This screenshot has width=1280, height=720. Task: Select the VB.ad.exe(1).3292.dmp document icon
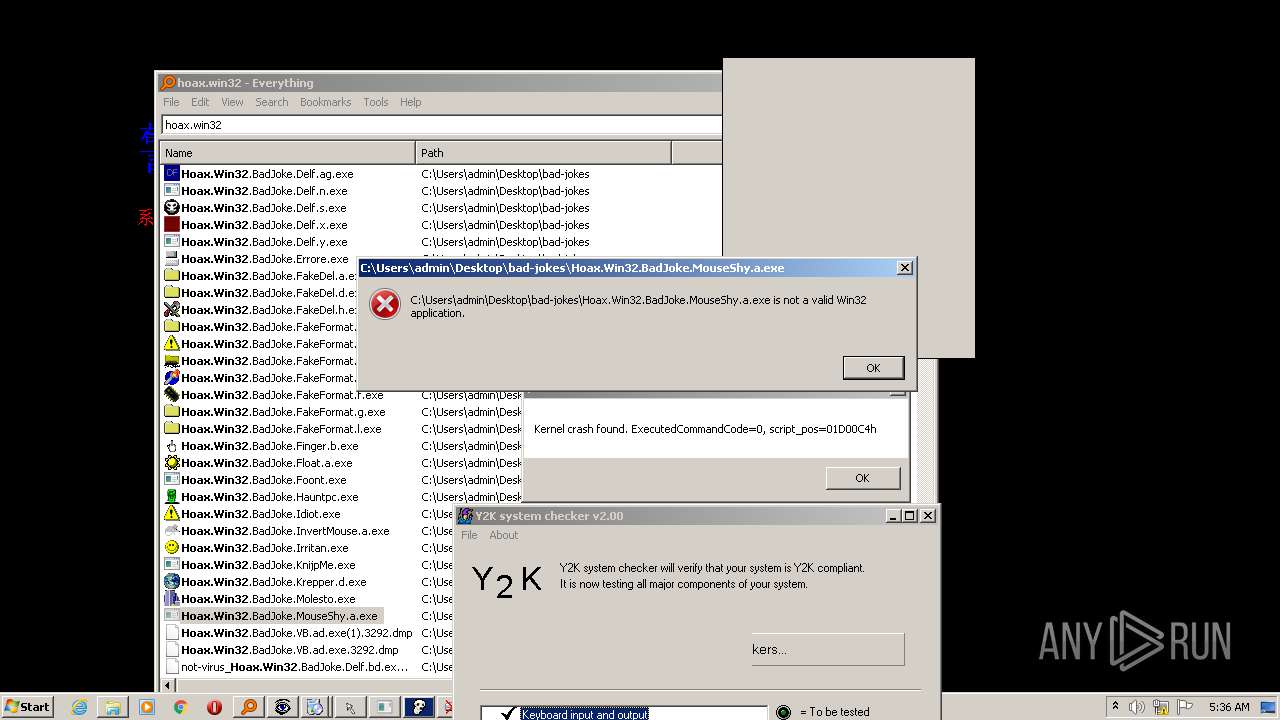click(171, 633)
